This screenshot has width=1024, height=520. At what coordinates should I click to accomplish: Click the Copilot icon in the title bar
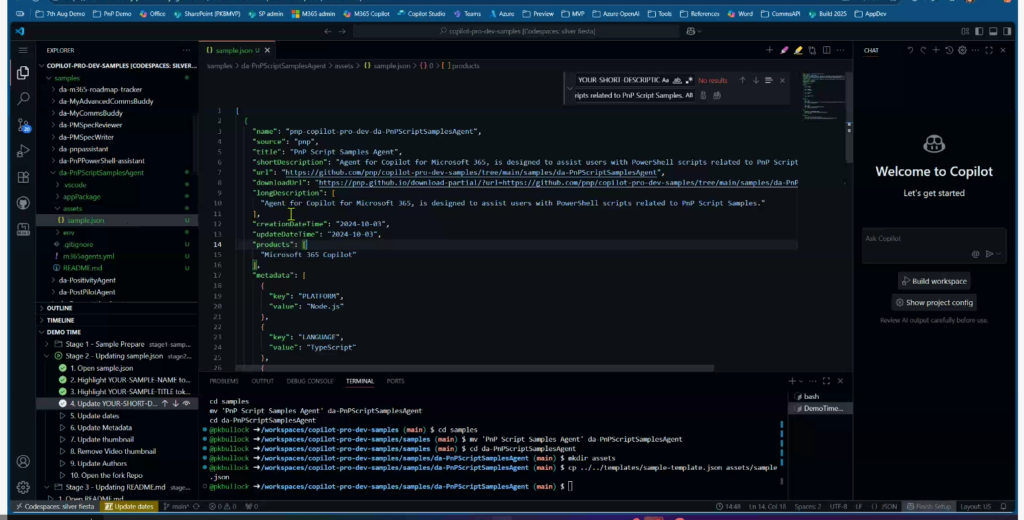coord(691,31)
